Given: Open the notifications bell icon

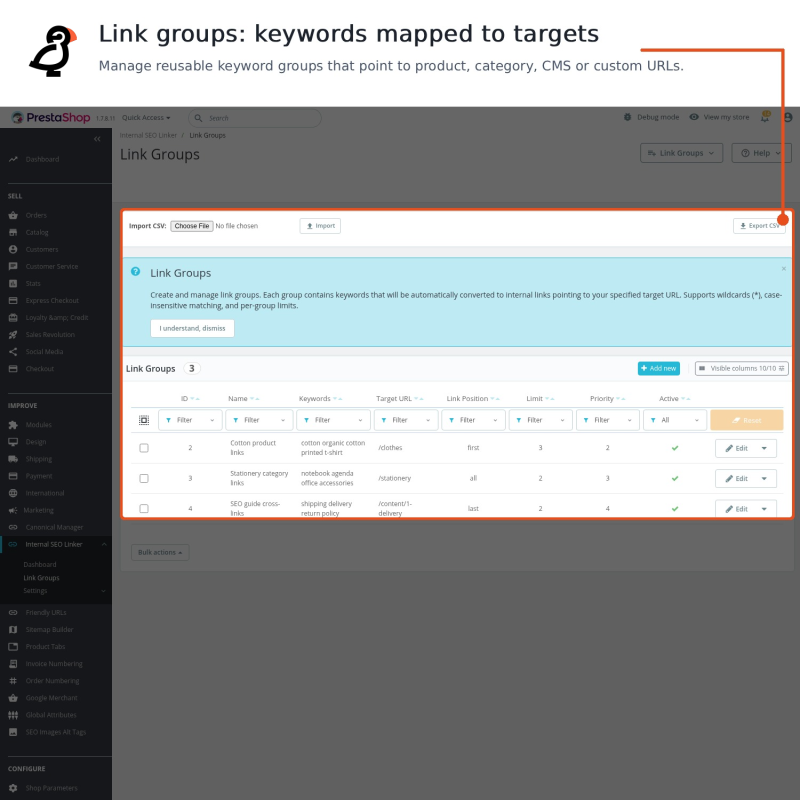Looking at the screenshot, I should pyautogui.click(x=765, y=117).
